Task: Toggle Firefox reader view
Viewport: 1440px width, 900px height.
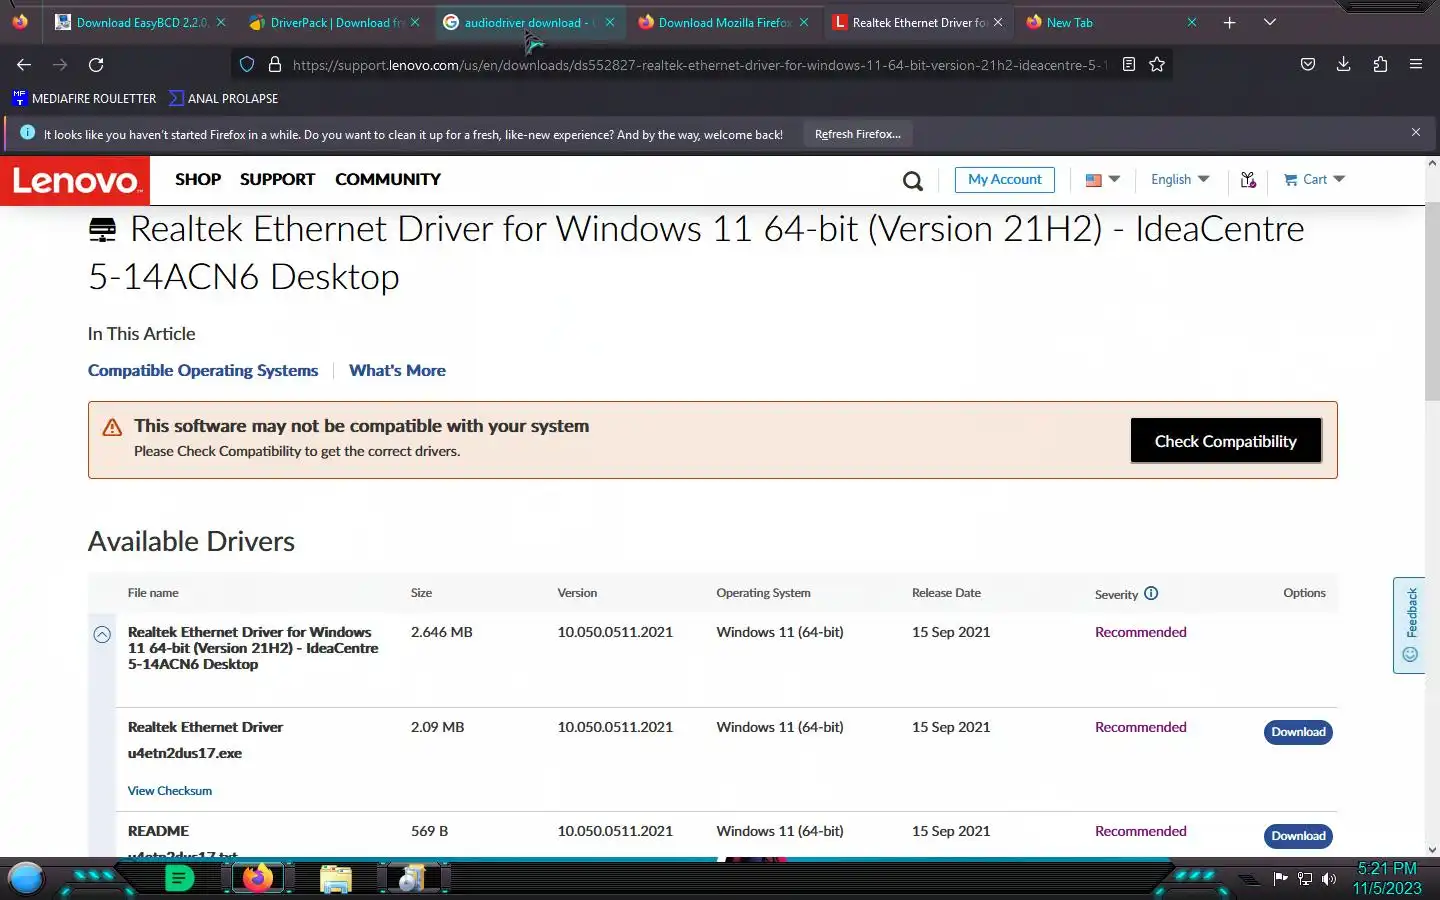Action: 1129,65
